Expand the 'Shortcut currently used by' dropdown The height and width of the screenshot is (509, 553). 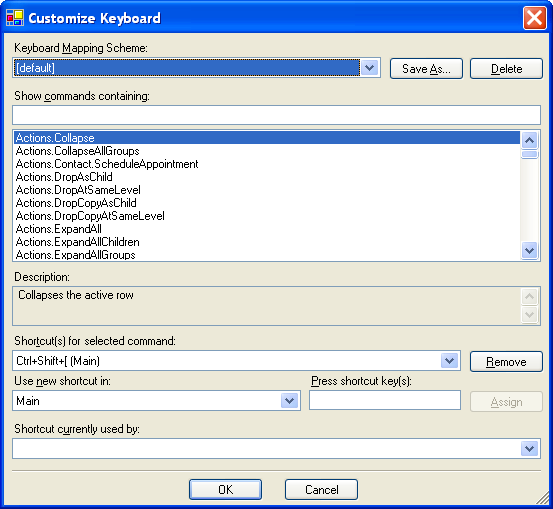[x=529, y=448]
